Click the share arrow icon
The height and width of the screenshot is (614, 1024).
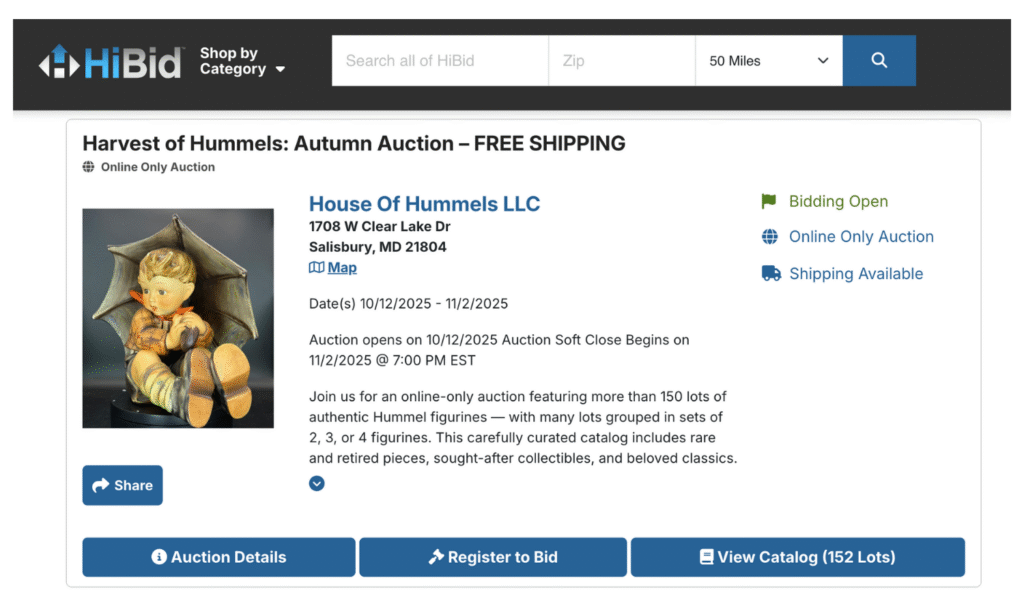[x=100, y=486]
